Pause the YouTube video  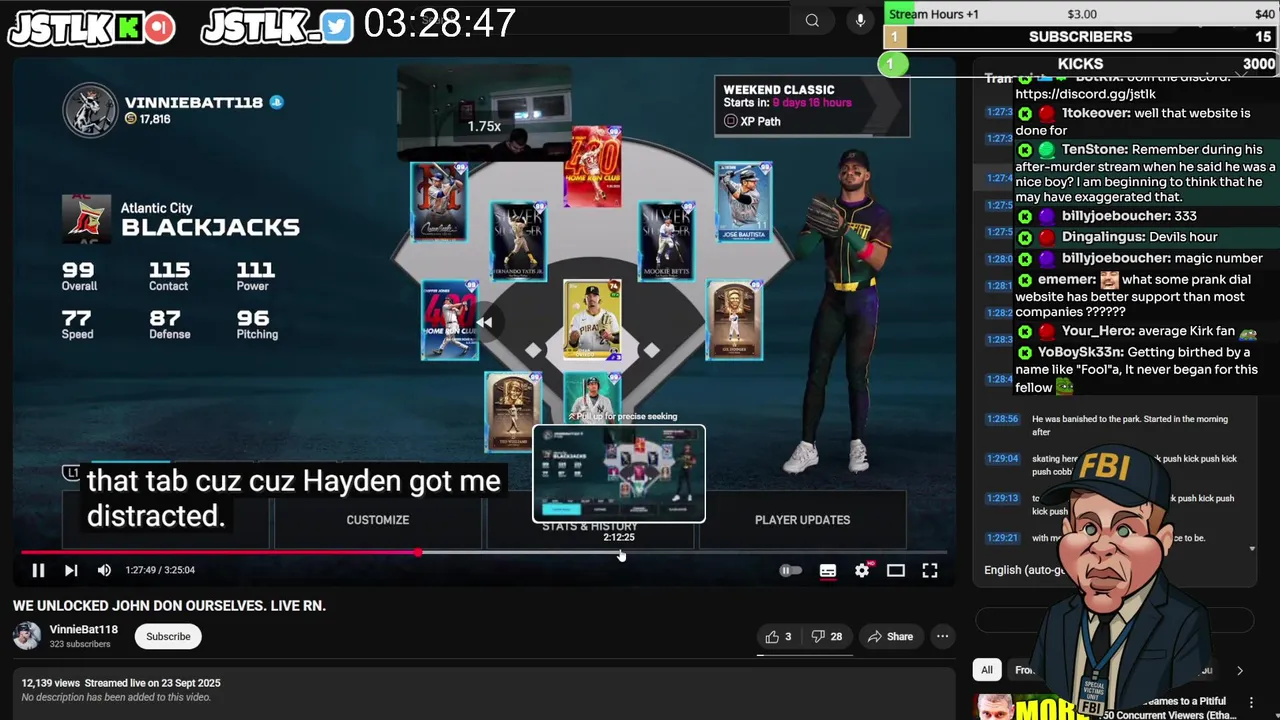[x=38, y=570]
